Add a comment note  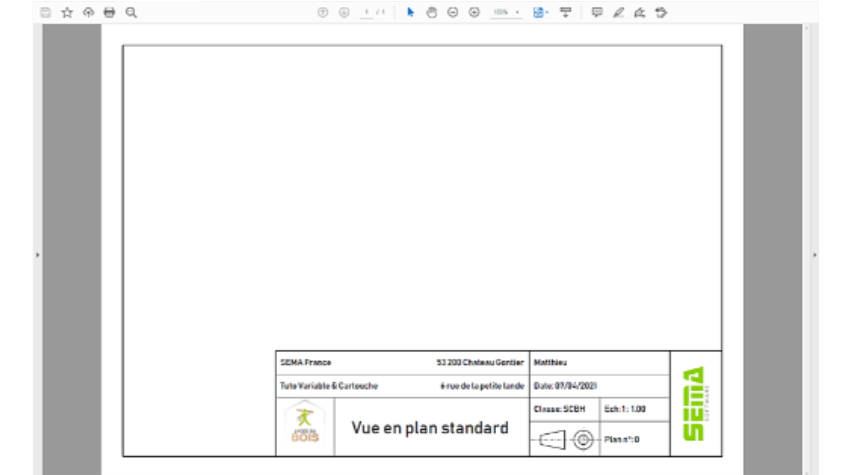point(597,12)
